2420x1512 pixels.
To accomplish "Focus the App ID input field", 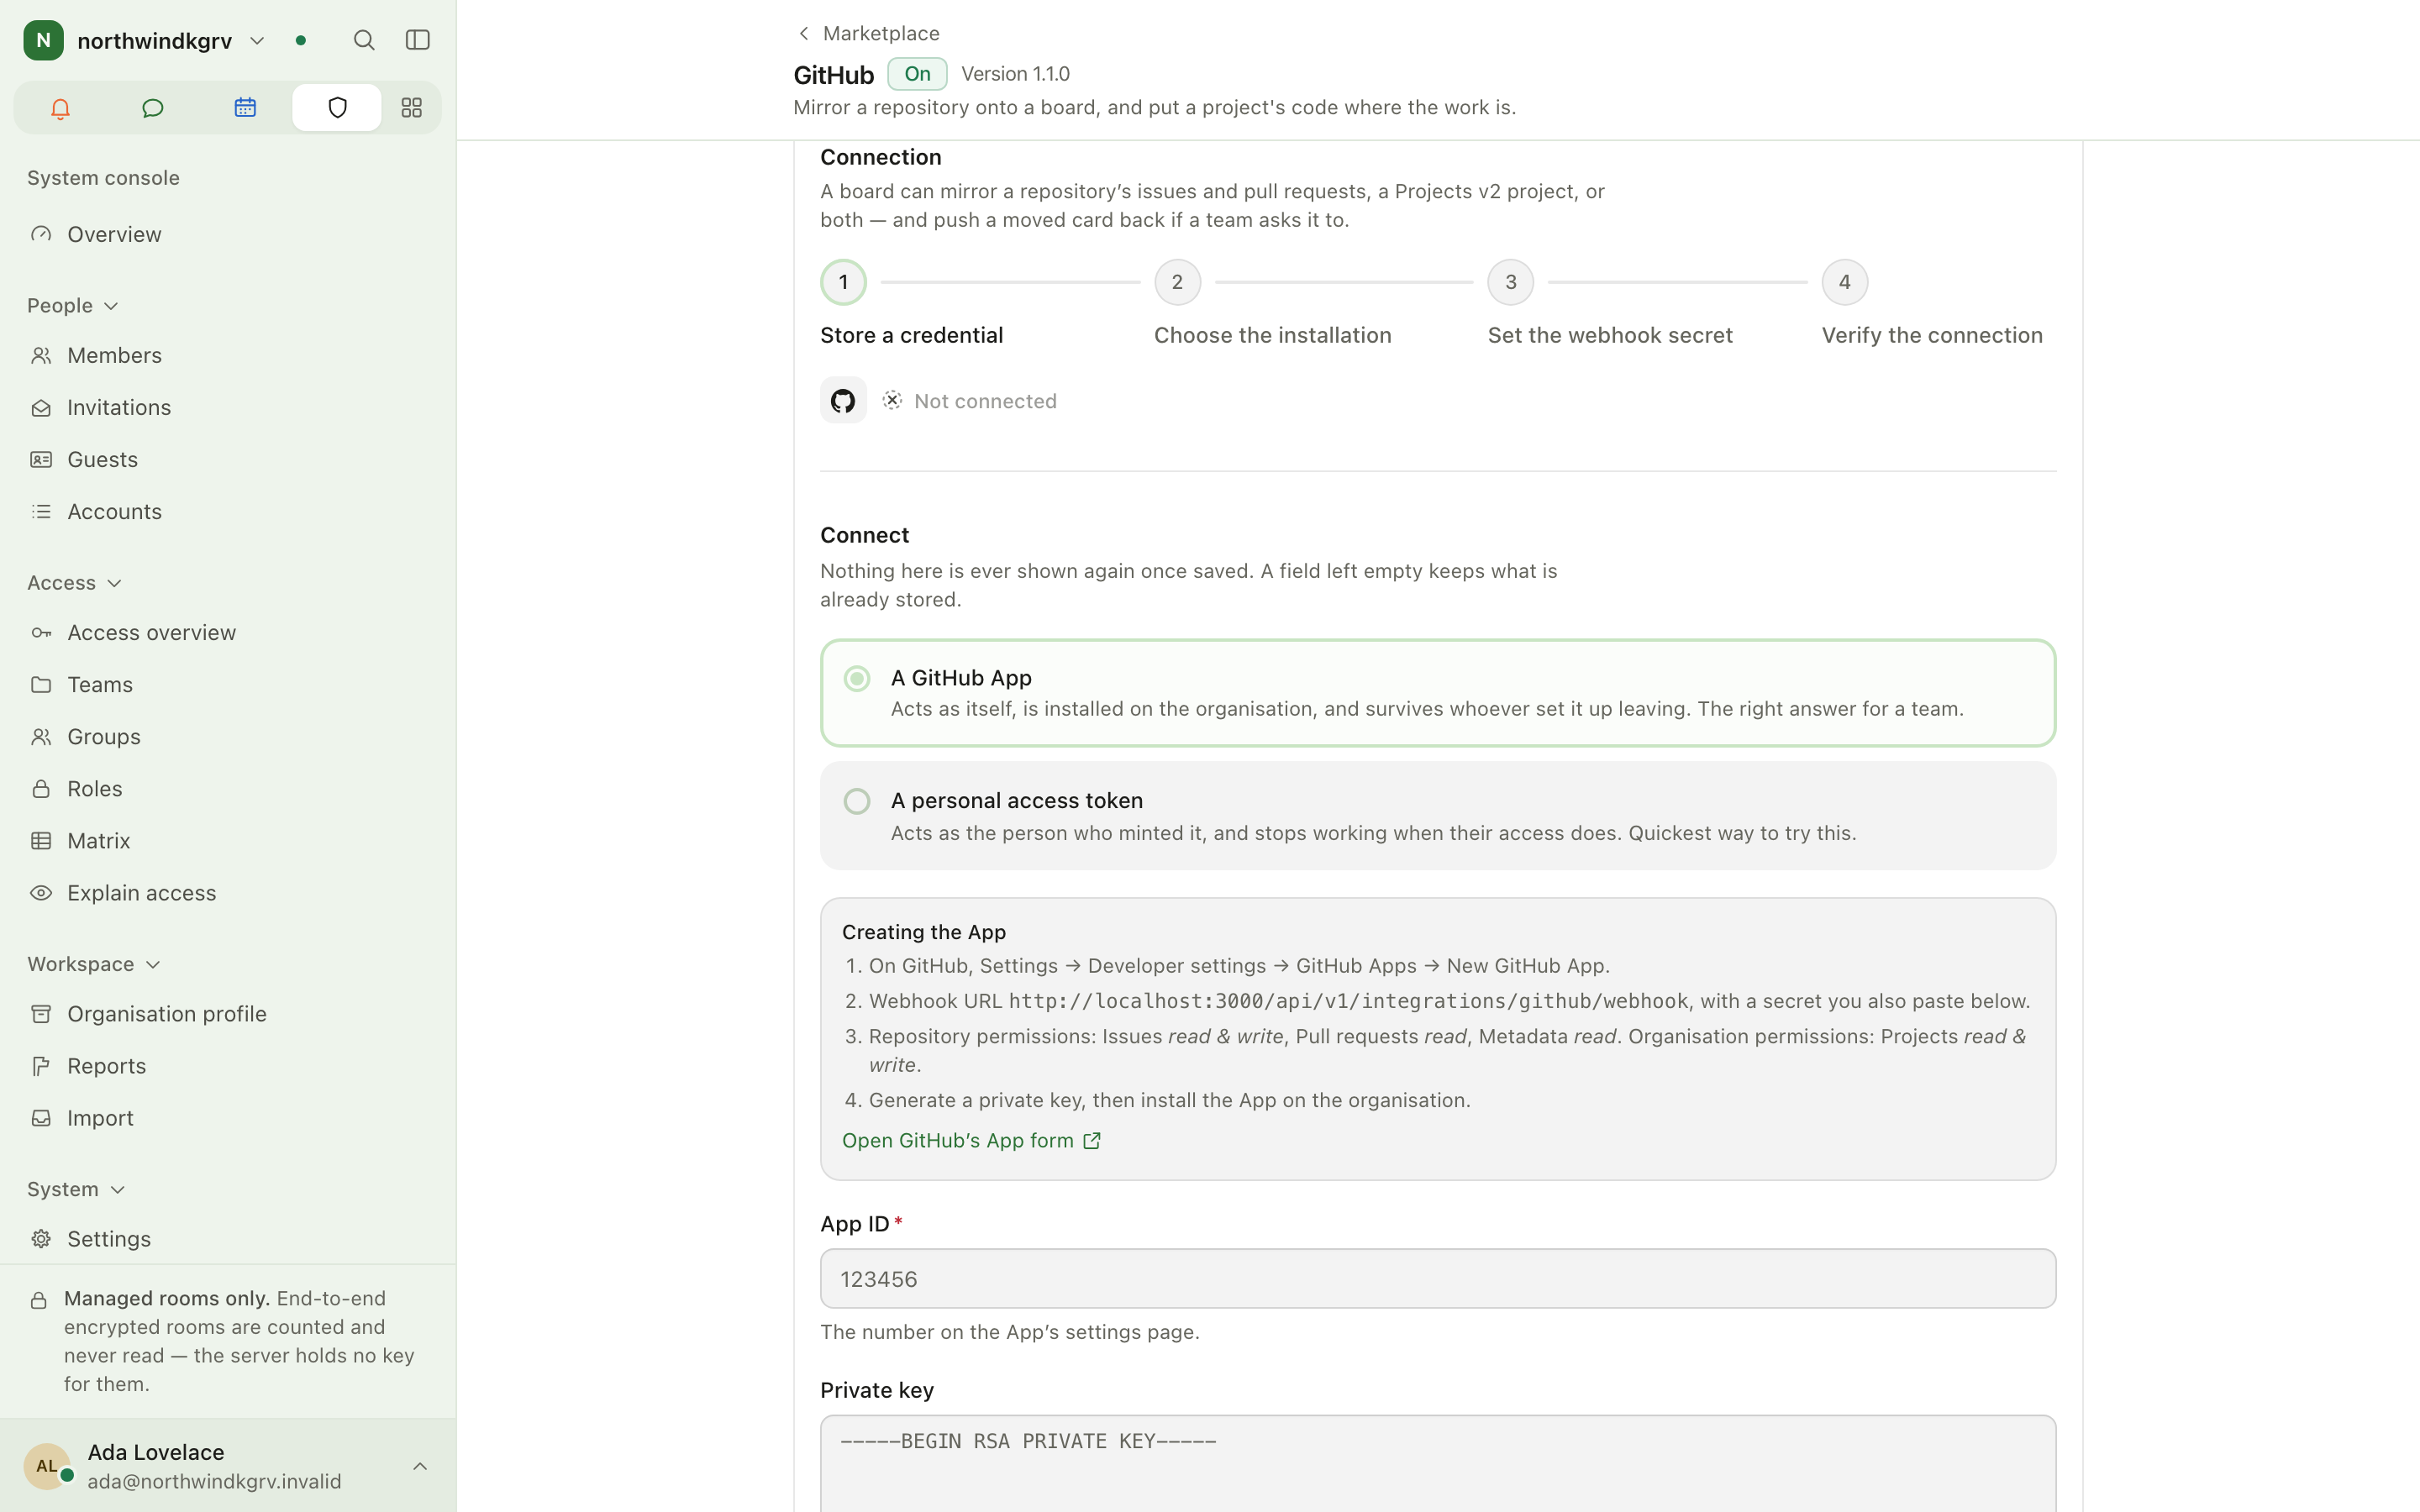I will 1438,1278.
